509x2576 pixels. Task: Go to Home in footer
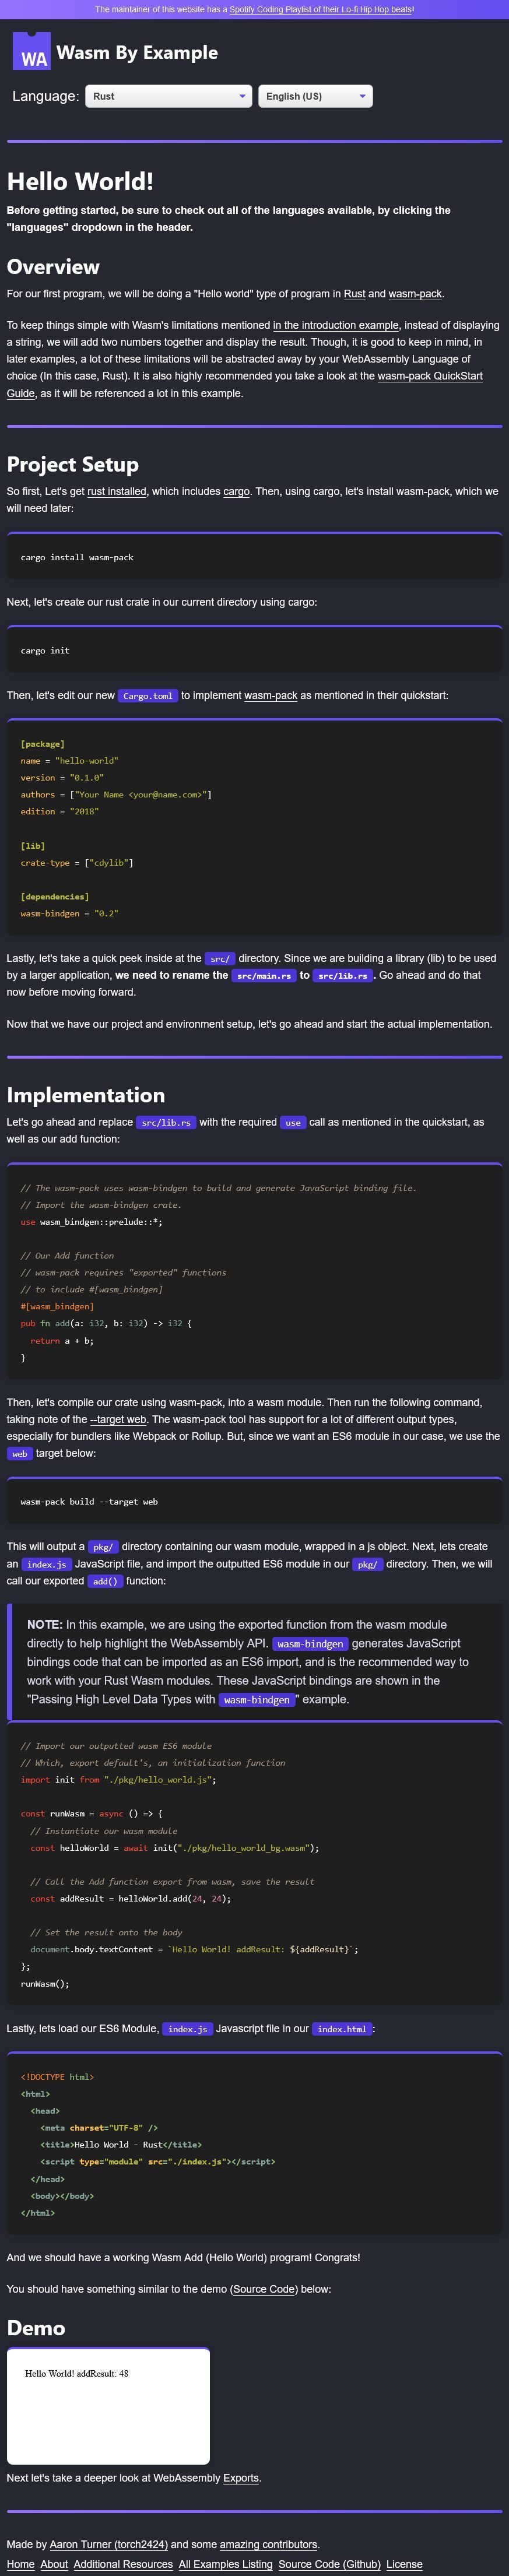coord(21,2564)
